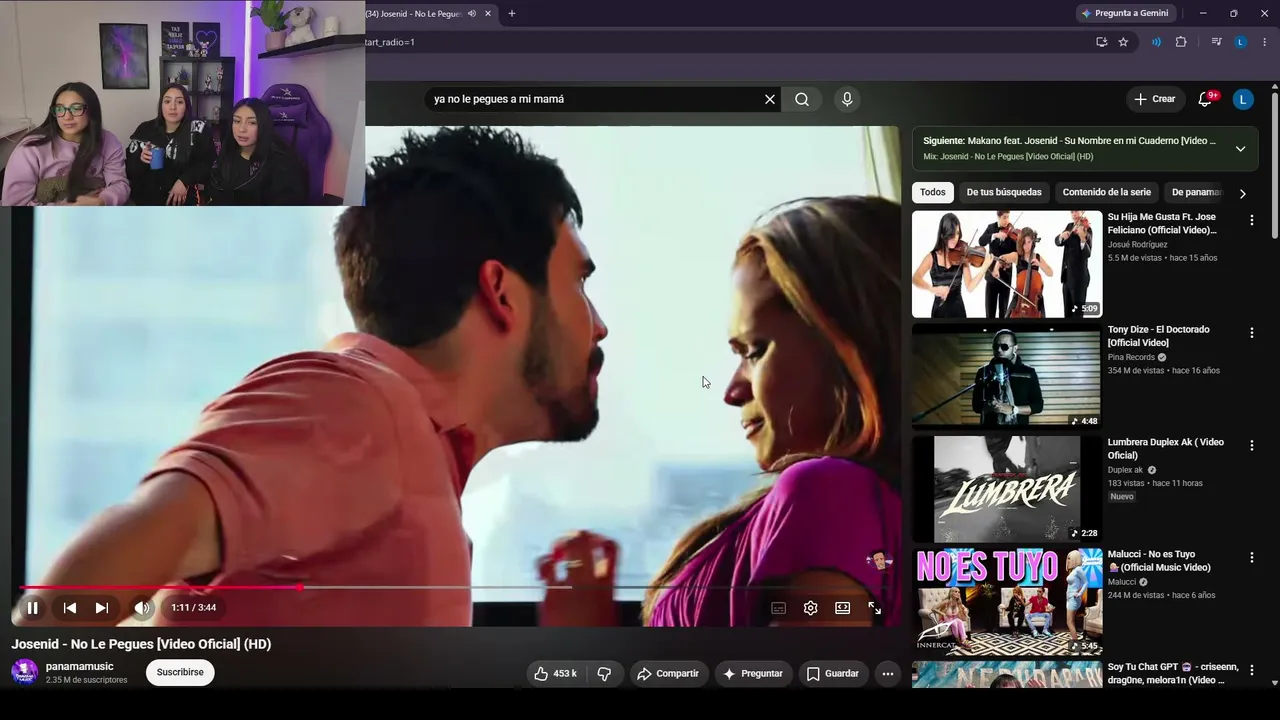Open a new browser tab
This screenshot has height=720, width=1280.
[512, 14]
